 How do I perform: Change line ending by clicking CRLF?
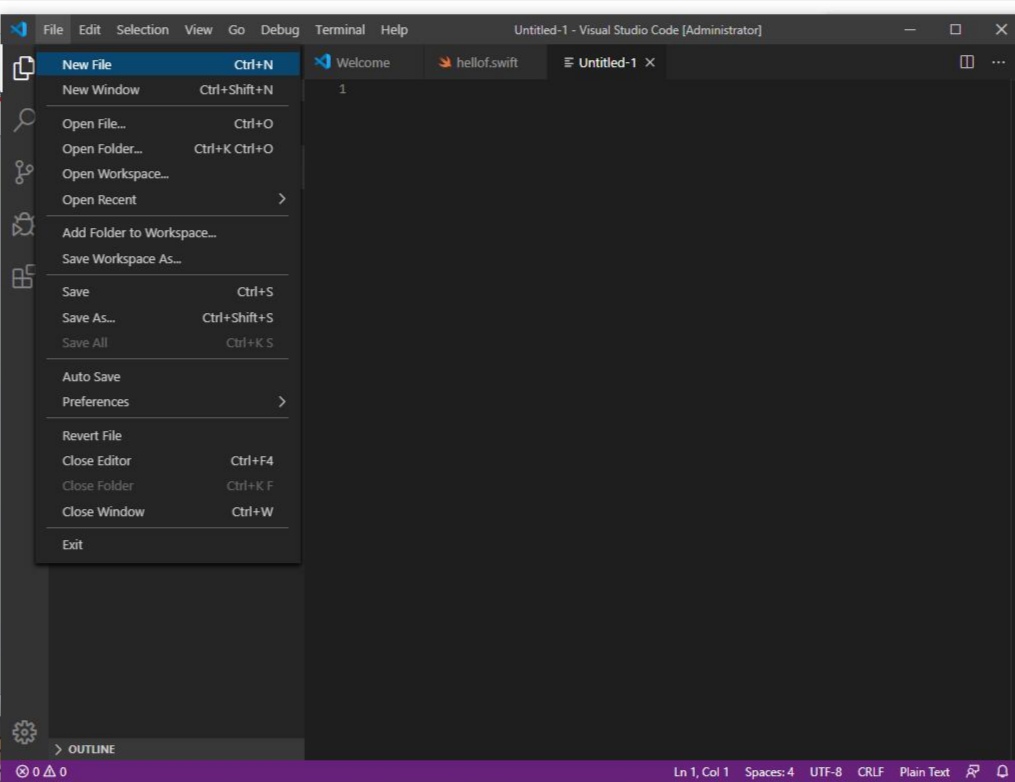(x=869, y=771)
